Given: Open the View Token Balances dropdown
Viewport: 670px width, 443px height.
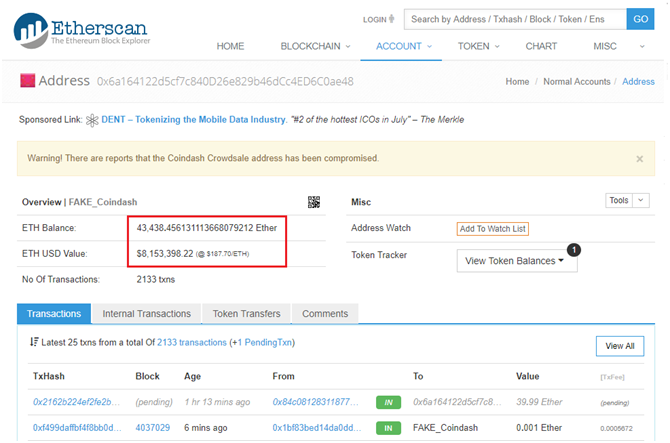Looking at the screenshot, I should tap(517, 261).
